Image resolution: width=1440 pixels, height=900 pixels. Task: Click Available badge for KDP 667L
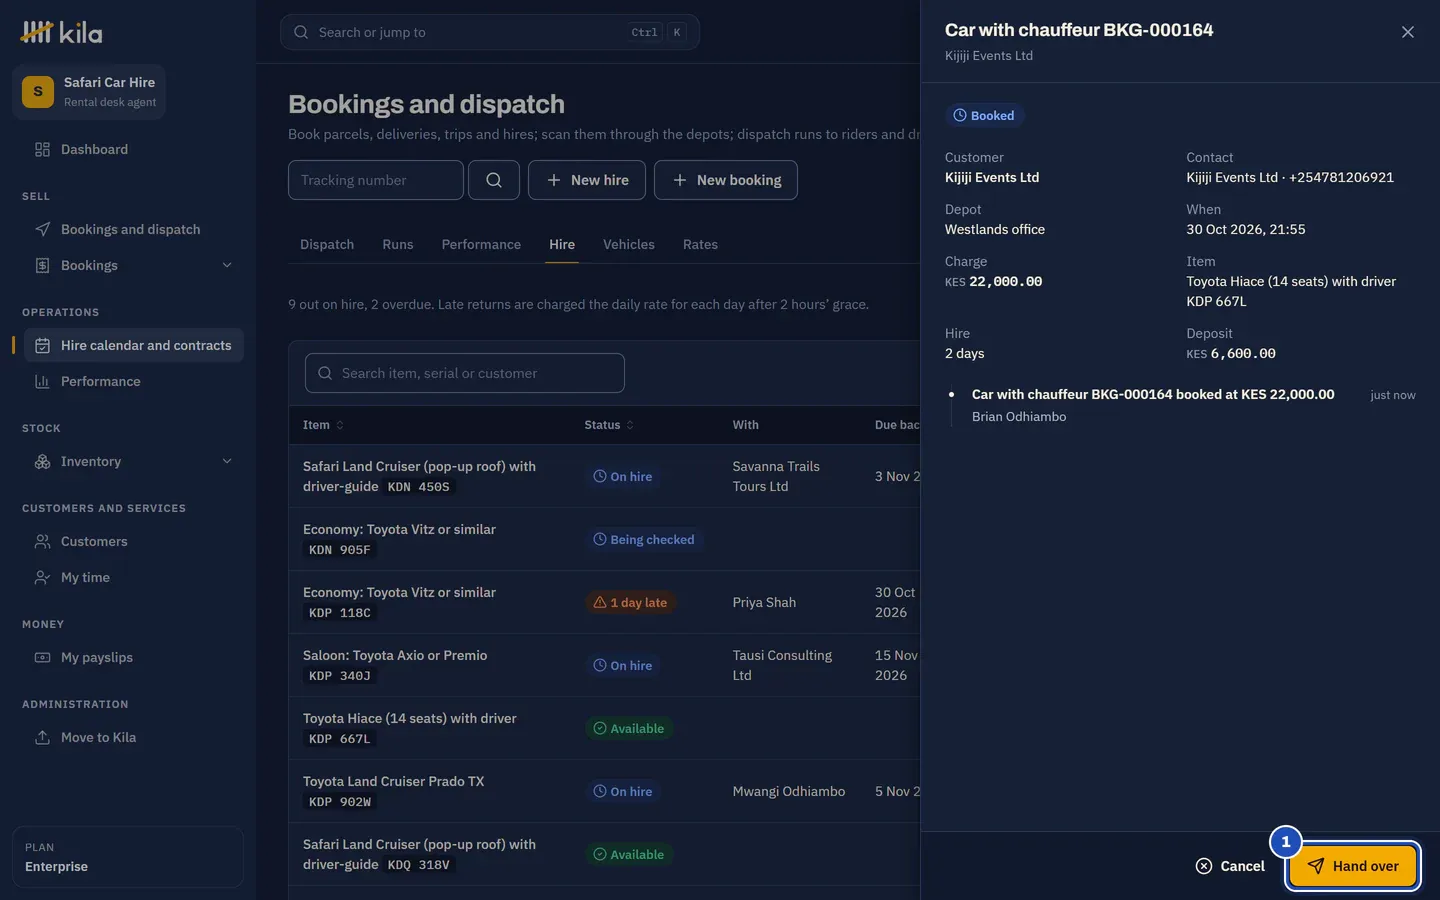coord(629,728)
